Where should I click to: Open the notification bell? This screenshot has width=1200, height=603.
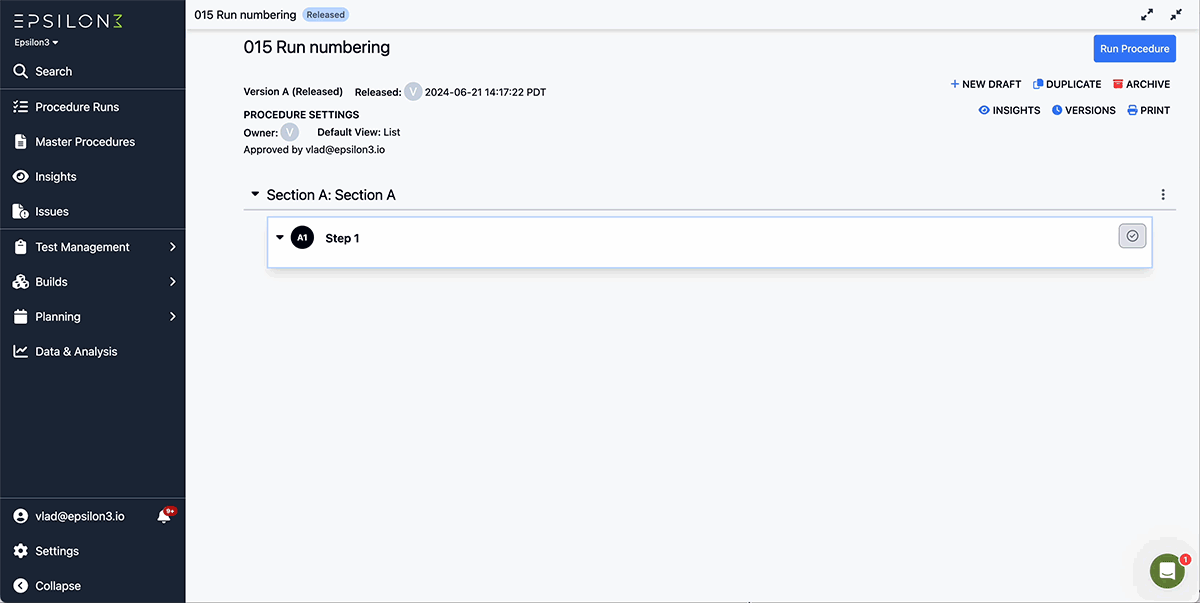click(x=162, y=515)
